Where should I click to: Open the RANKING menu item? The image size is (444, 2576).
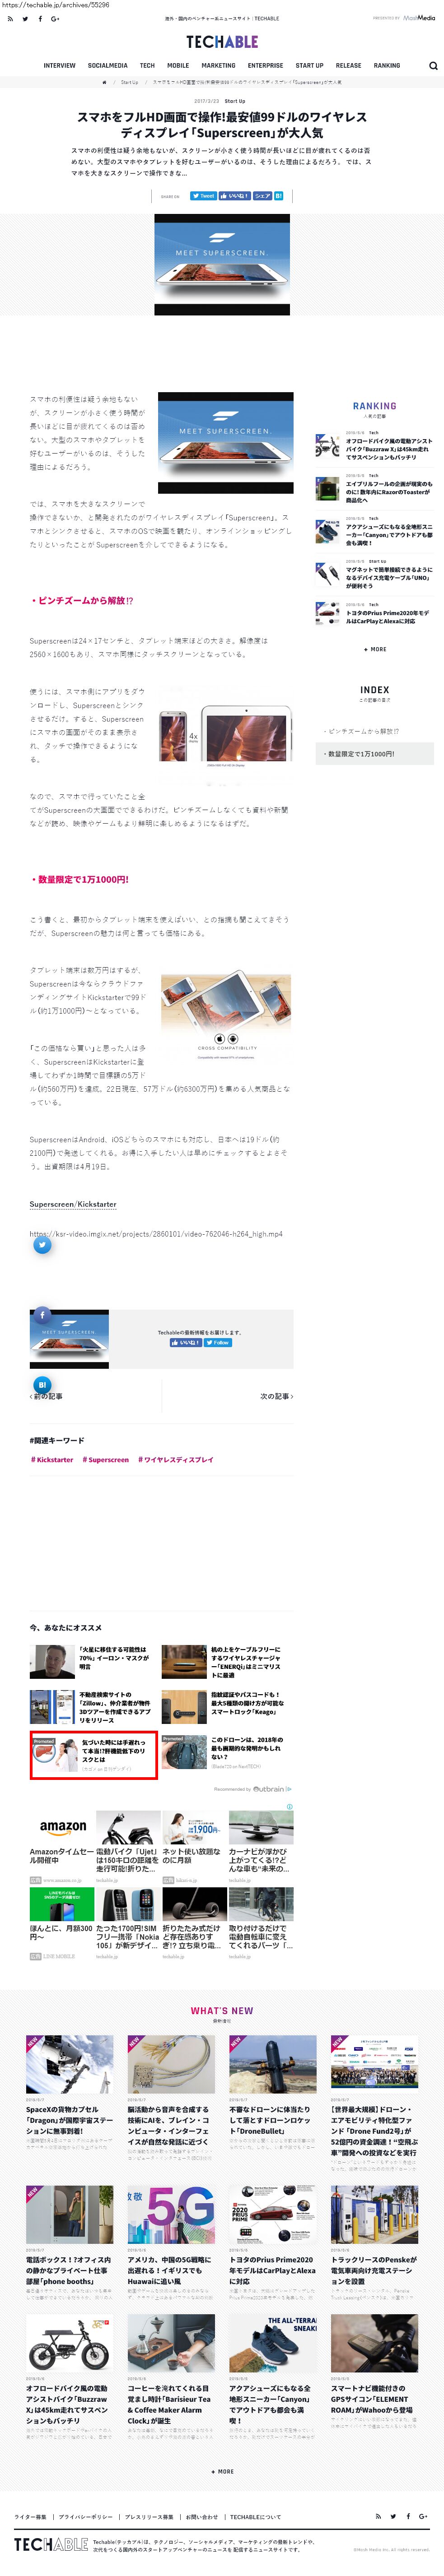coord(387,65)
